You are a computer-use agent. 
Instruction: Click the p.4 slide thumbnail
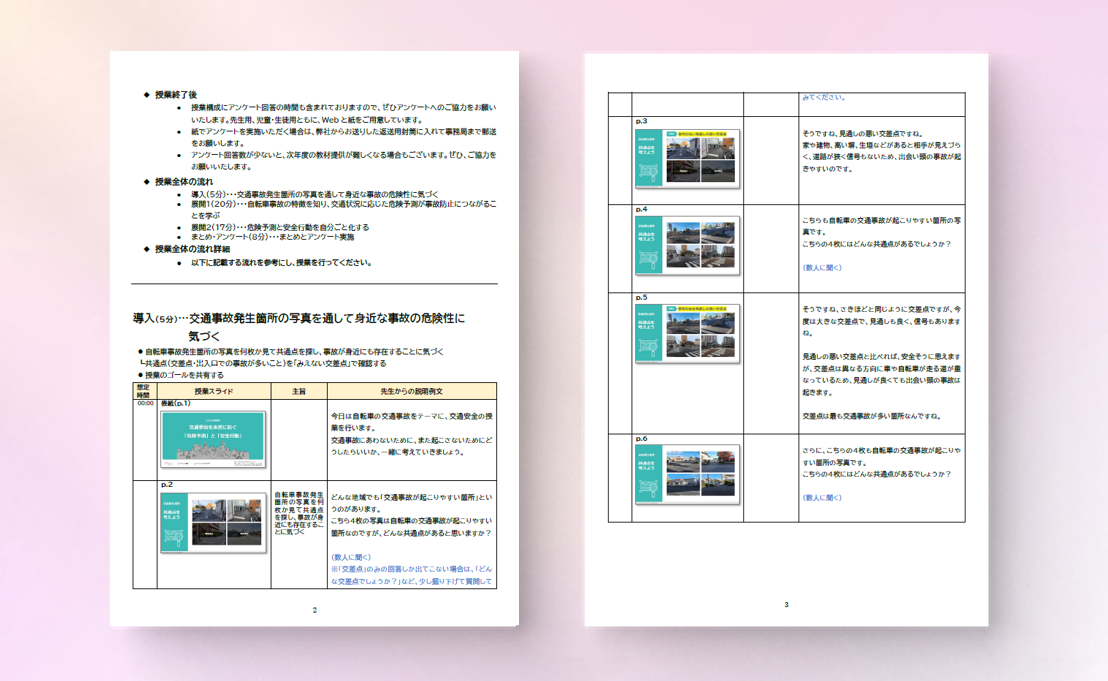point(687,247)
